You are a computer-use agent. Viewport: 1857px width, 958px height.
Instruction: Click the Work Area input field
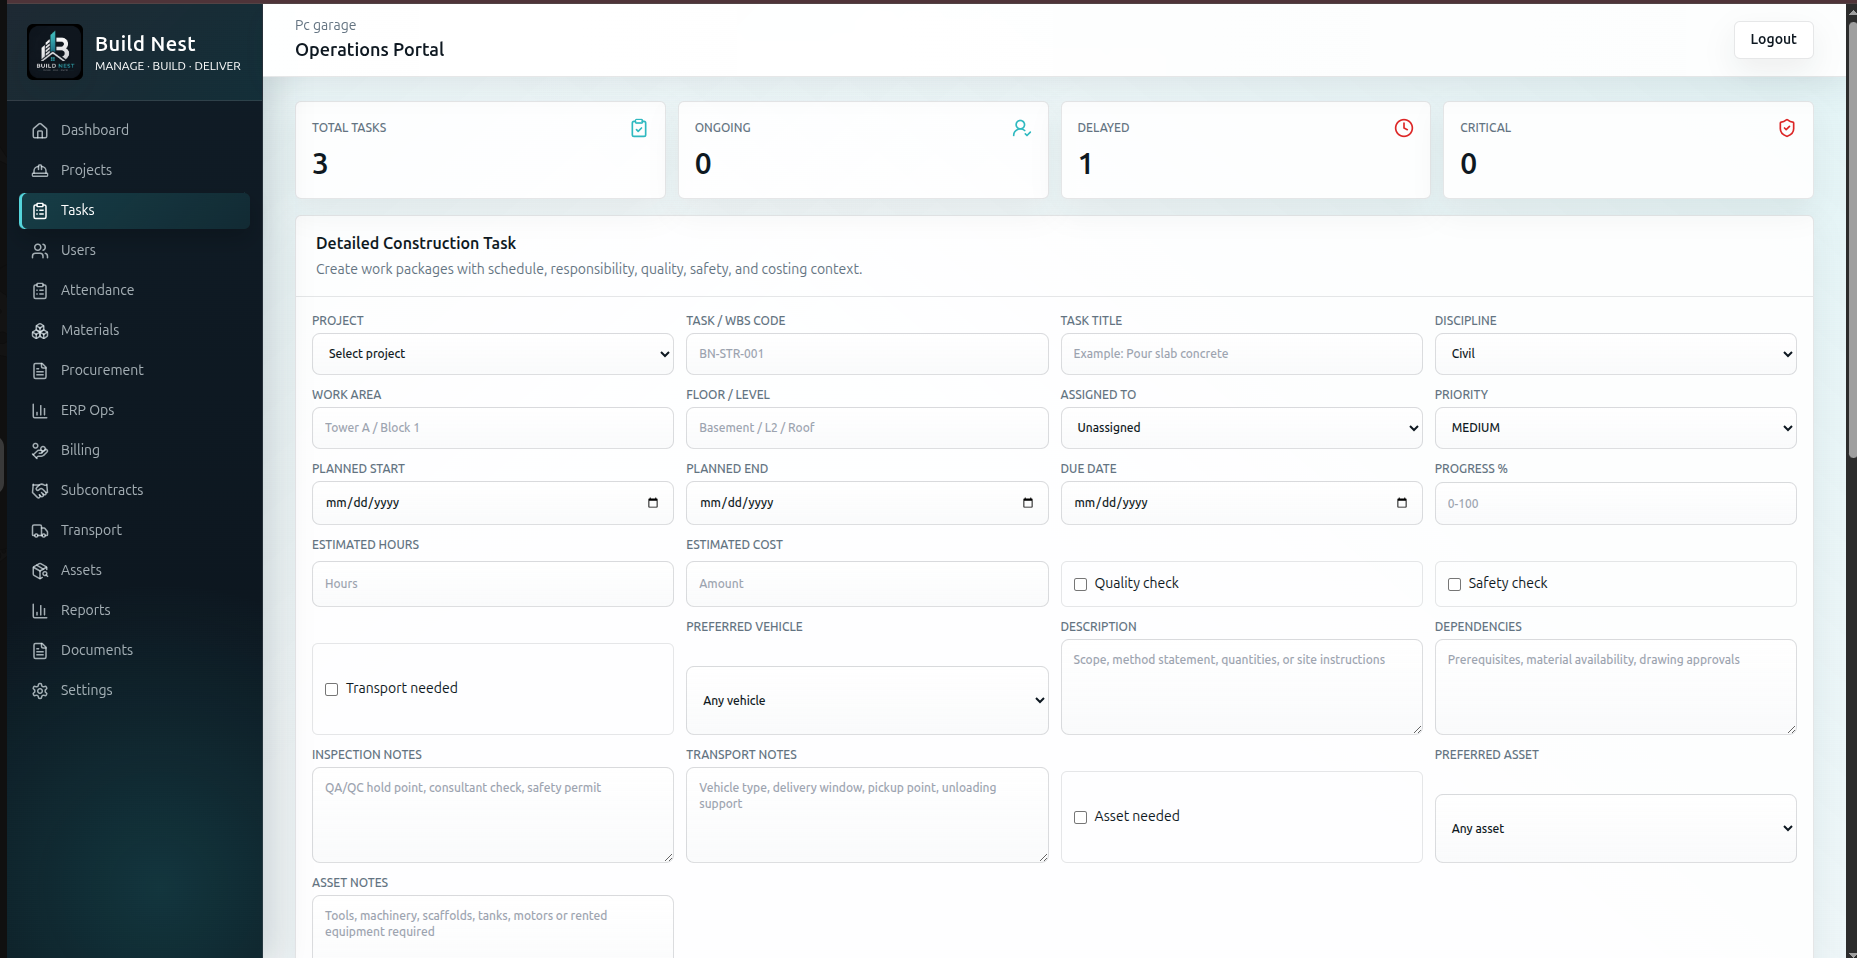pyautogui.click(x=493, y=428)
